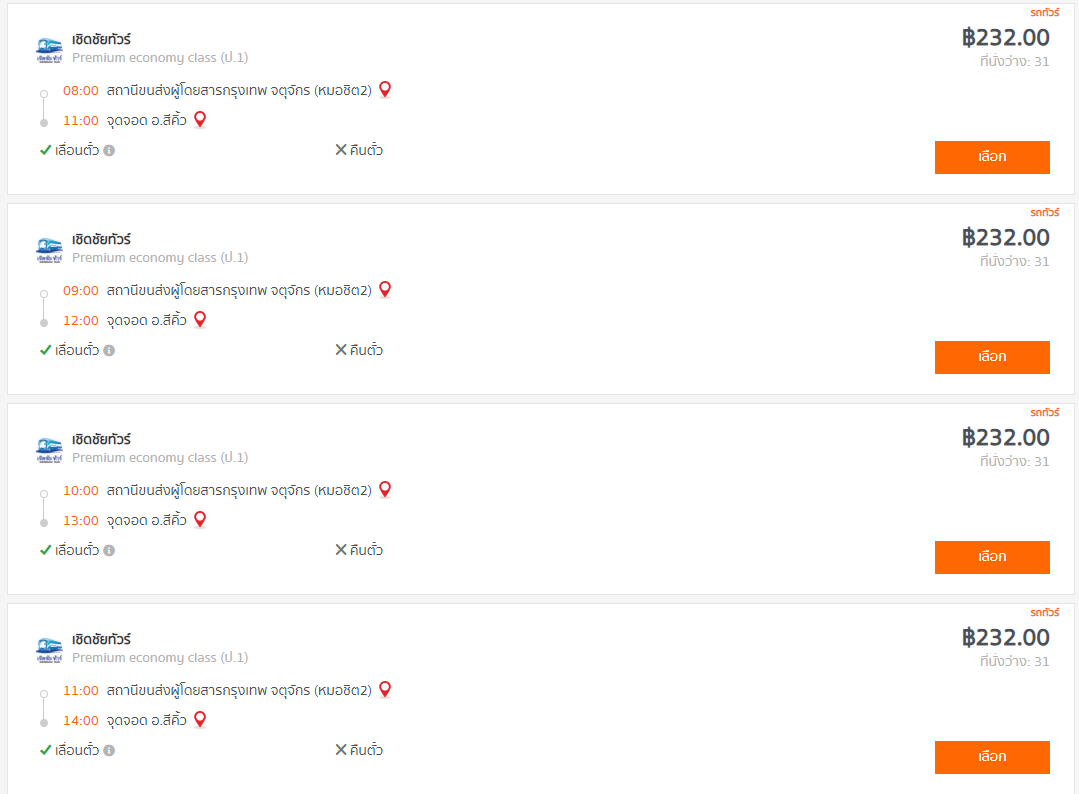
Task: Pick the 10:00 trip using เลือก button
Action: 992,557
